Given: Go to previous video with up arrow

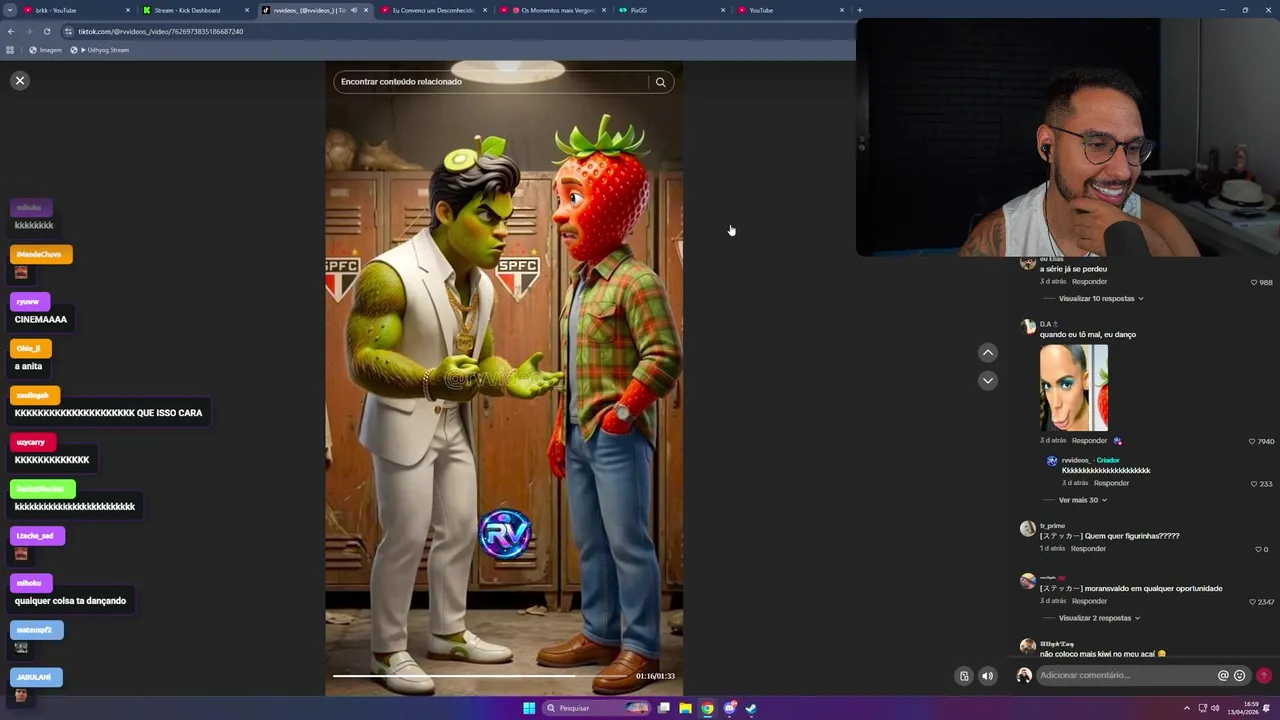Looking at the screenshot, I should pyautogui.click(x=988, y=353).
